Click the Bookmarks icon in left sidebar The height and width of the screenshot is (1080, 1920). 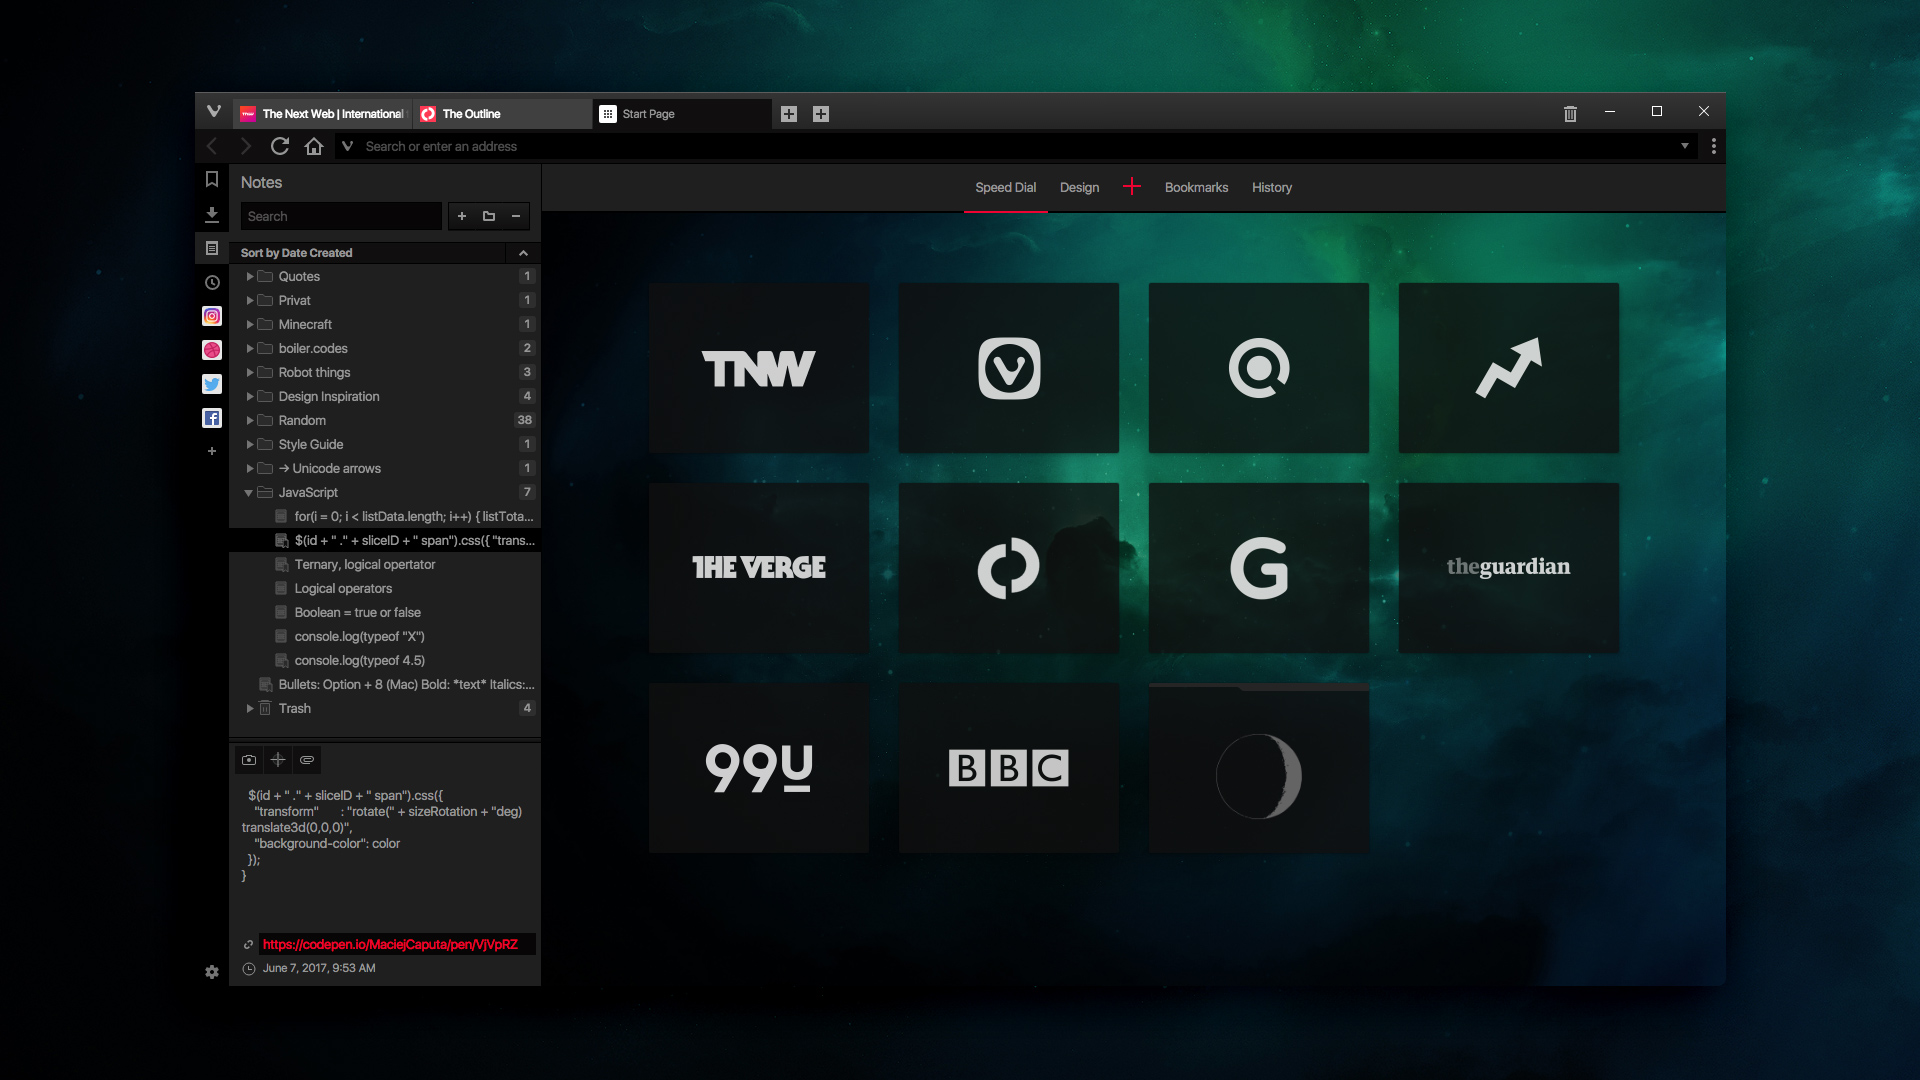[x=211, y=181]
